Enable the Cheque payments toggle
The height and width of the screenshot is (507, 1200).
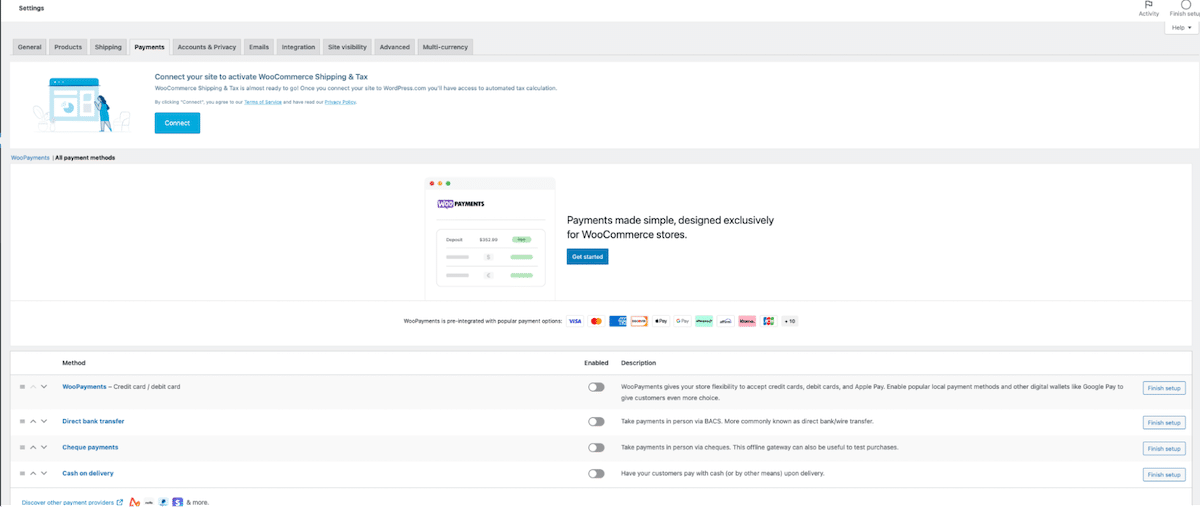pyautogui.click(x=596, y=447)
